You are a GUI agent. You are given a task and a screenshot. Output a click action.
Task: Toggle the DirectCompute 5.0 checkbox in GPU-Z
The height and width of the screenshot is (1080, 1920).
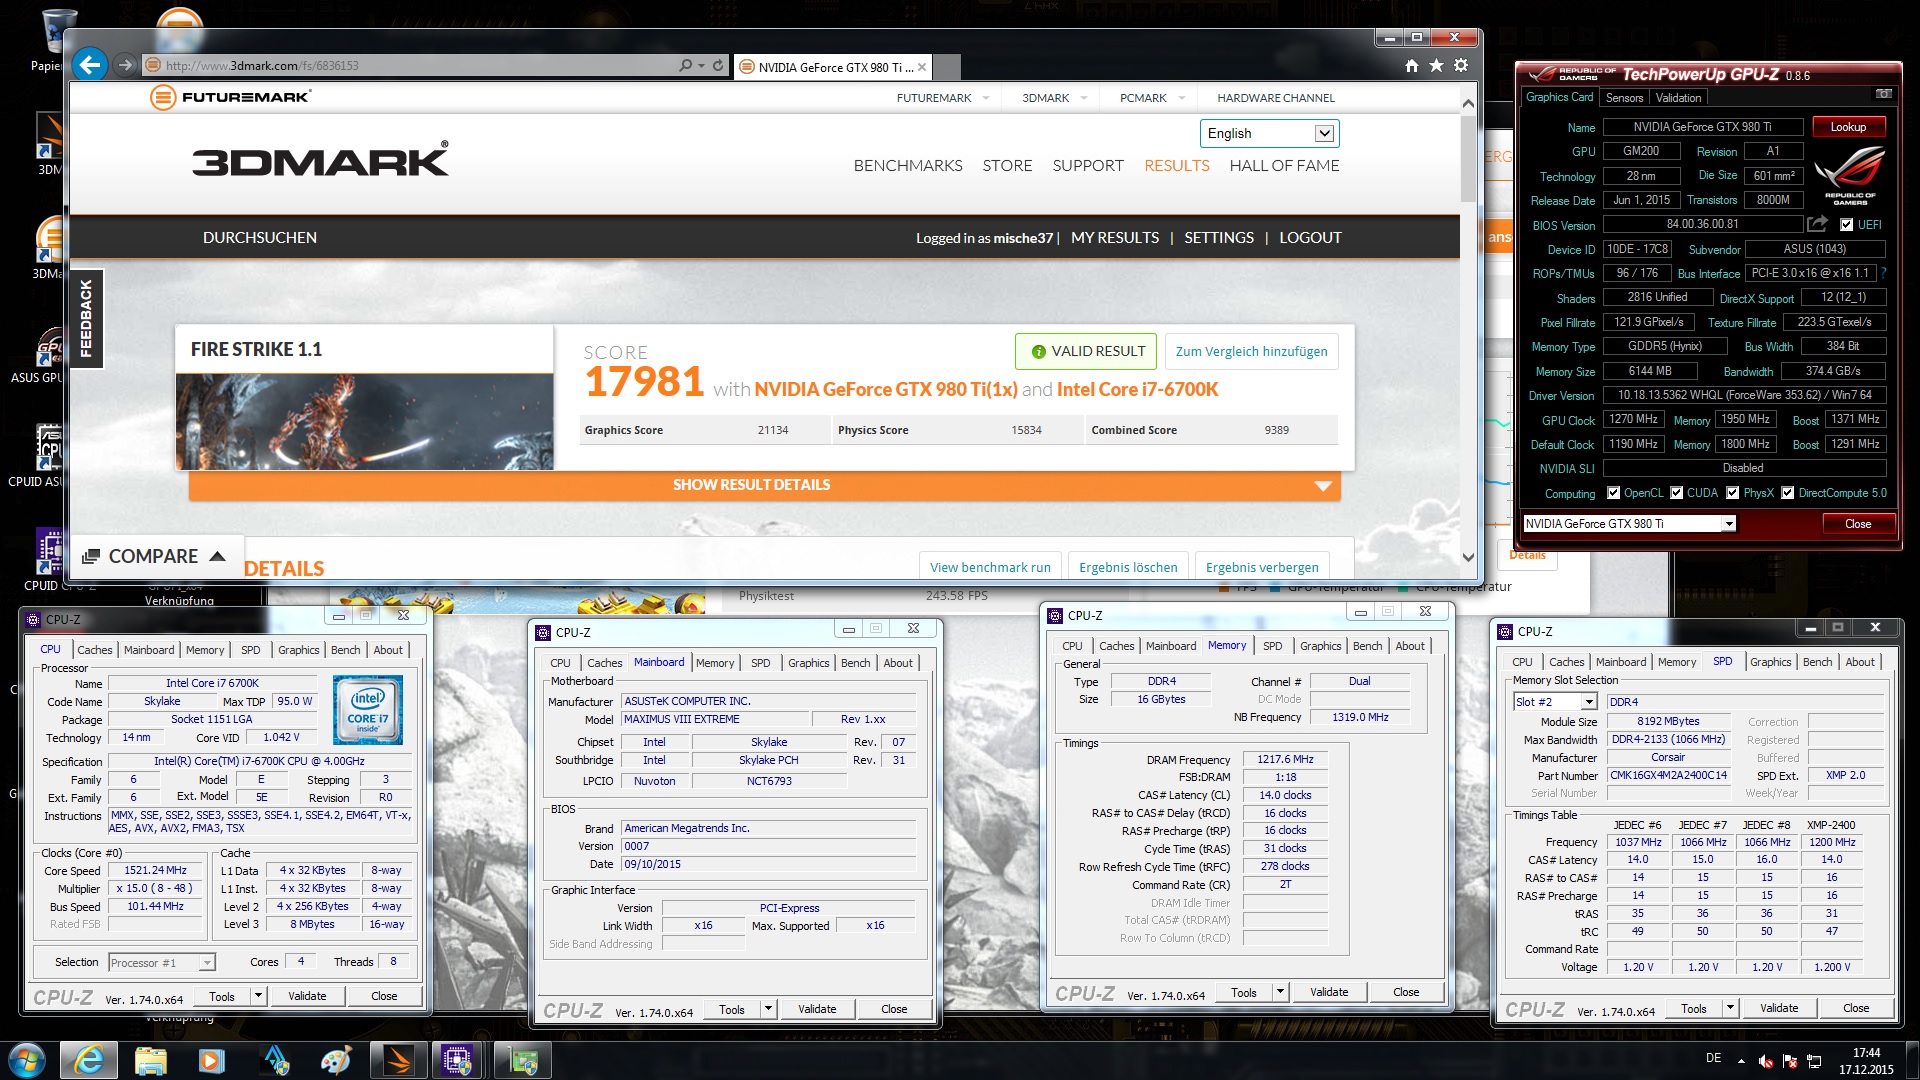point(1787,493)
